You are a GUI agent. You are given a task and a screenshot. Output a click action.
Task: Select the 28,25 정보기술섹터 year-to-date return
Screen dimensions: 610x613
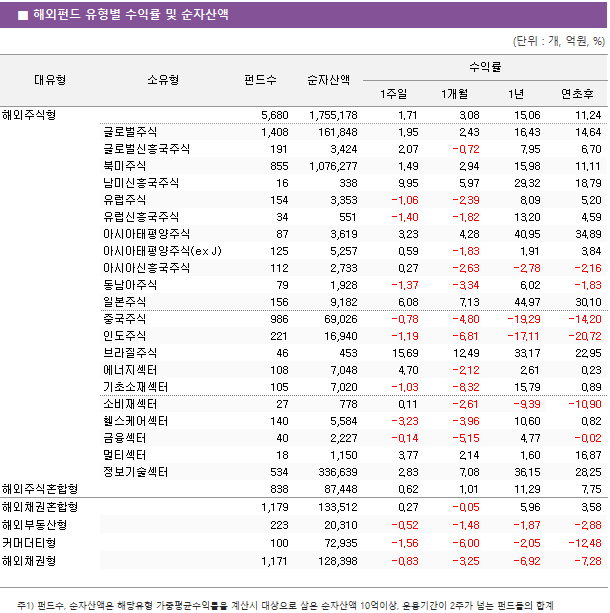coord(588,472)
